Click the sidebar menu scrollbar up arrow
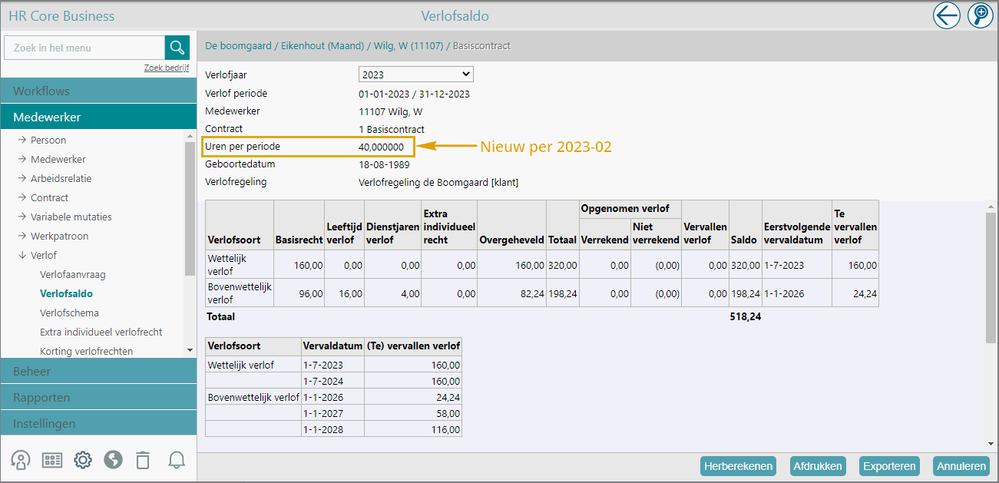 [190, 136]
